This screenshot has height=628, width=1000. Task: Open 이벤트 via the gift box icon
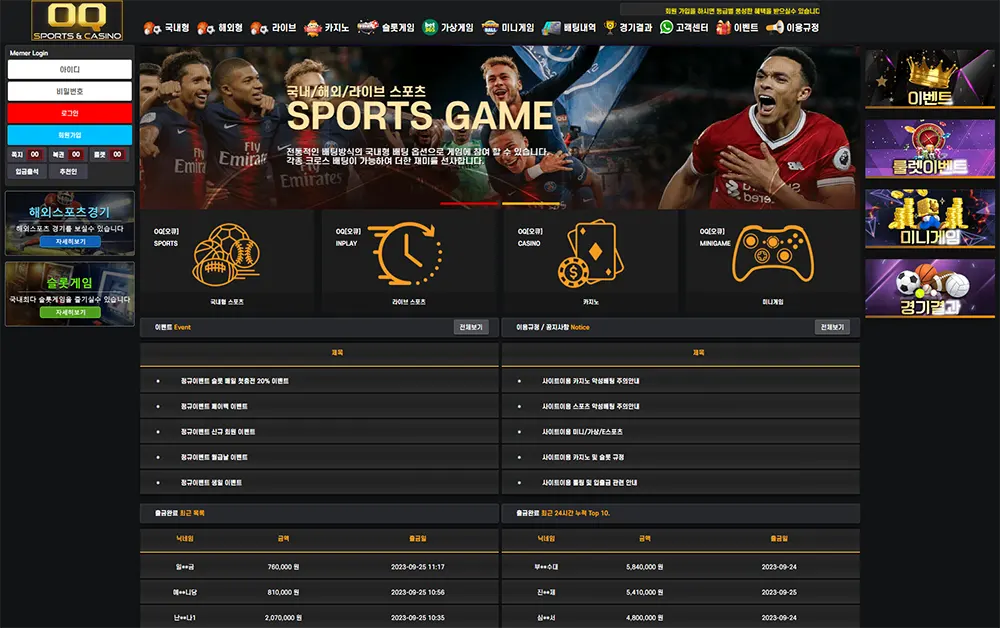[x=723, y=27]
